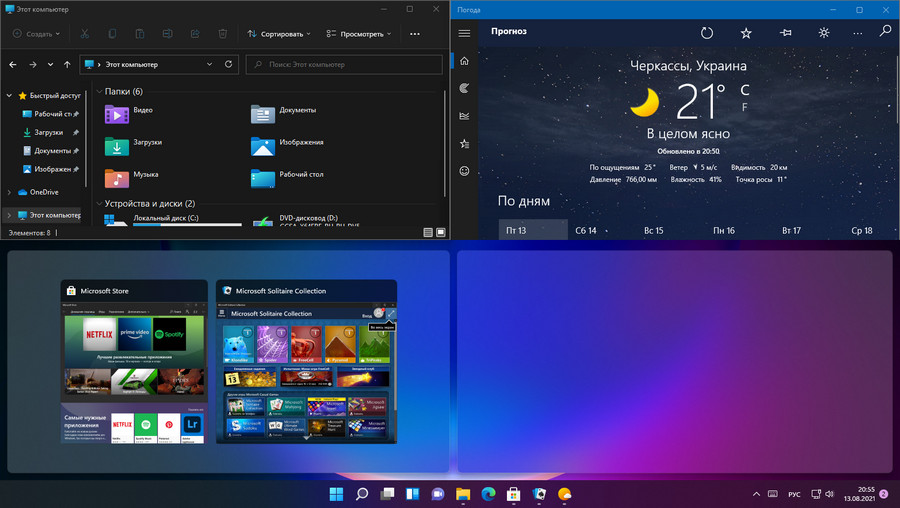900x508 pixels.
Task: Switch Explorer to large icons view
Action: click(x=441, y=232)
